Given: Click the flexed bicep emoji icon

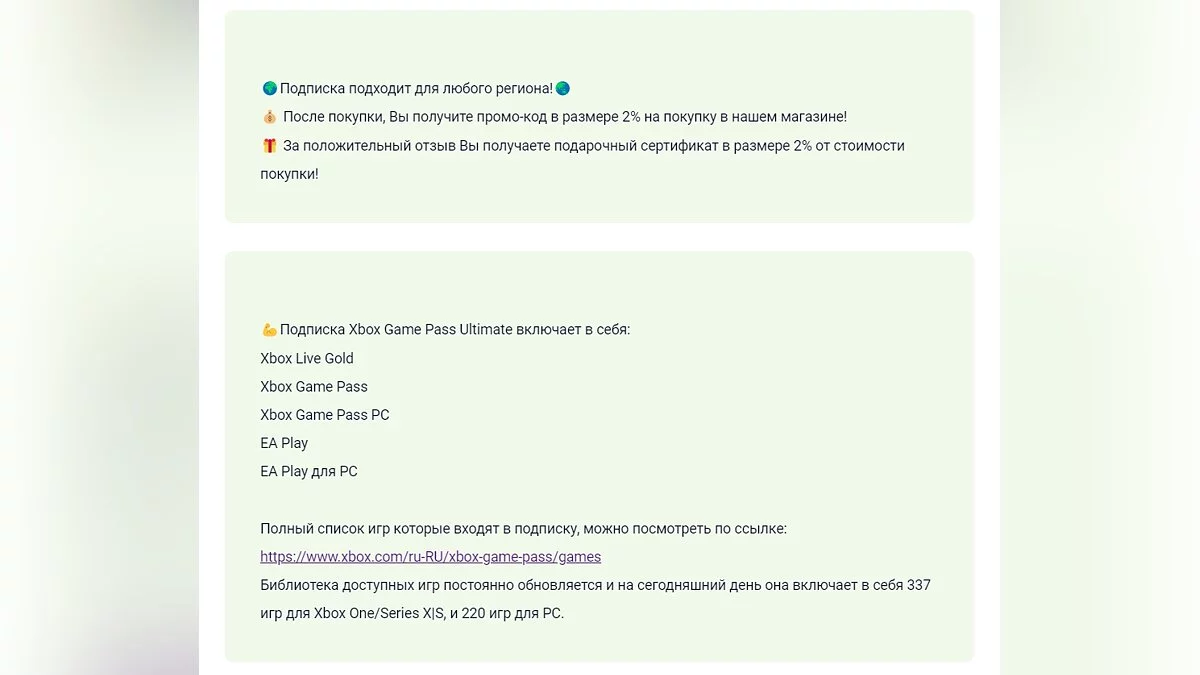Looking at the screenshot, I should [x=269, y=330].
